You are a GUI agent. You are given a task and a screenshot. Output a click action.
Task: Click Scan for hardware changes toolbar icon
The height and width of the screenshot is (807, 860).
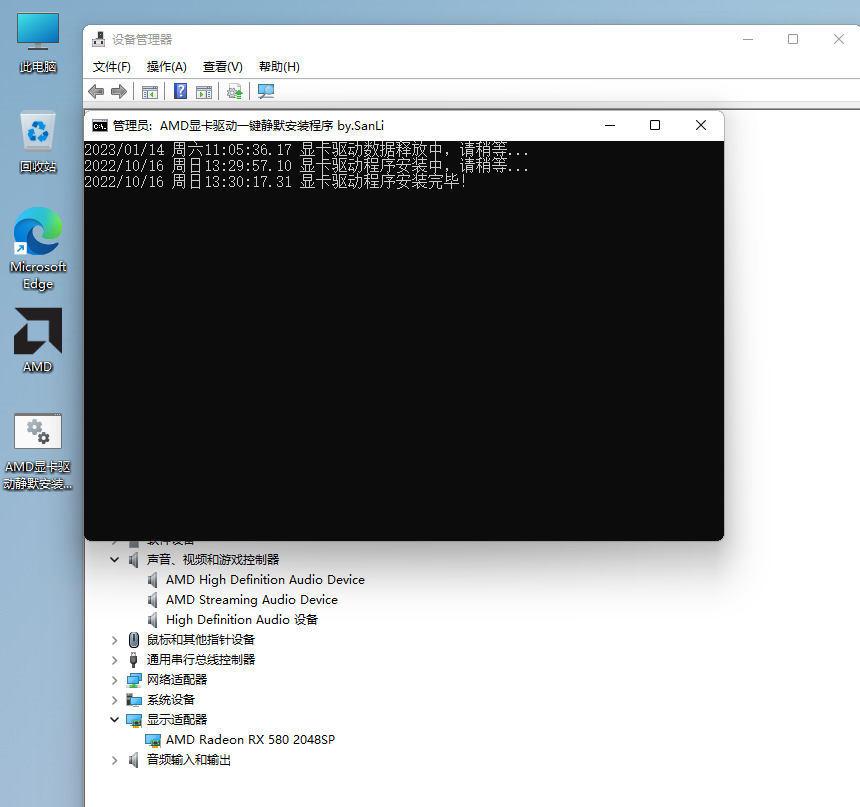pyautogui.click(x=234, y=91)
